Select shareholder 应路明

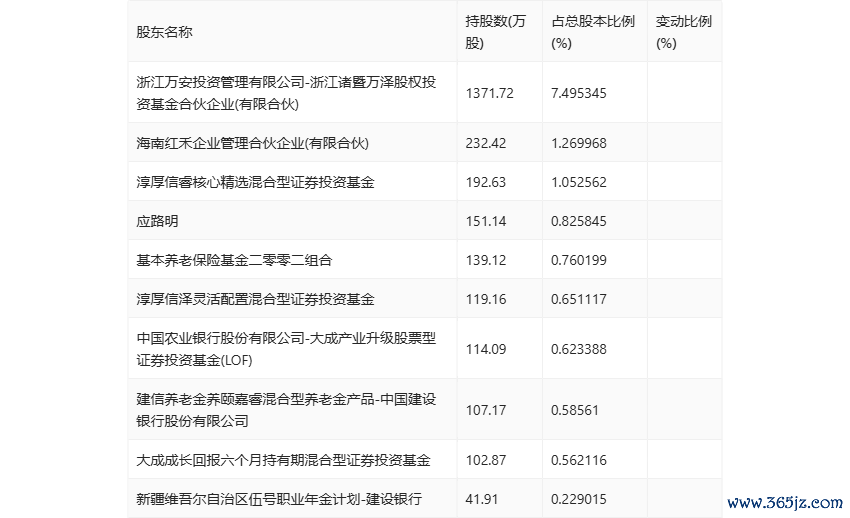tap(157, 221)
